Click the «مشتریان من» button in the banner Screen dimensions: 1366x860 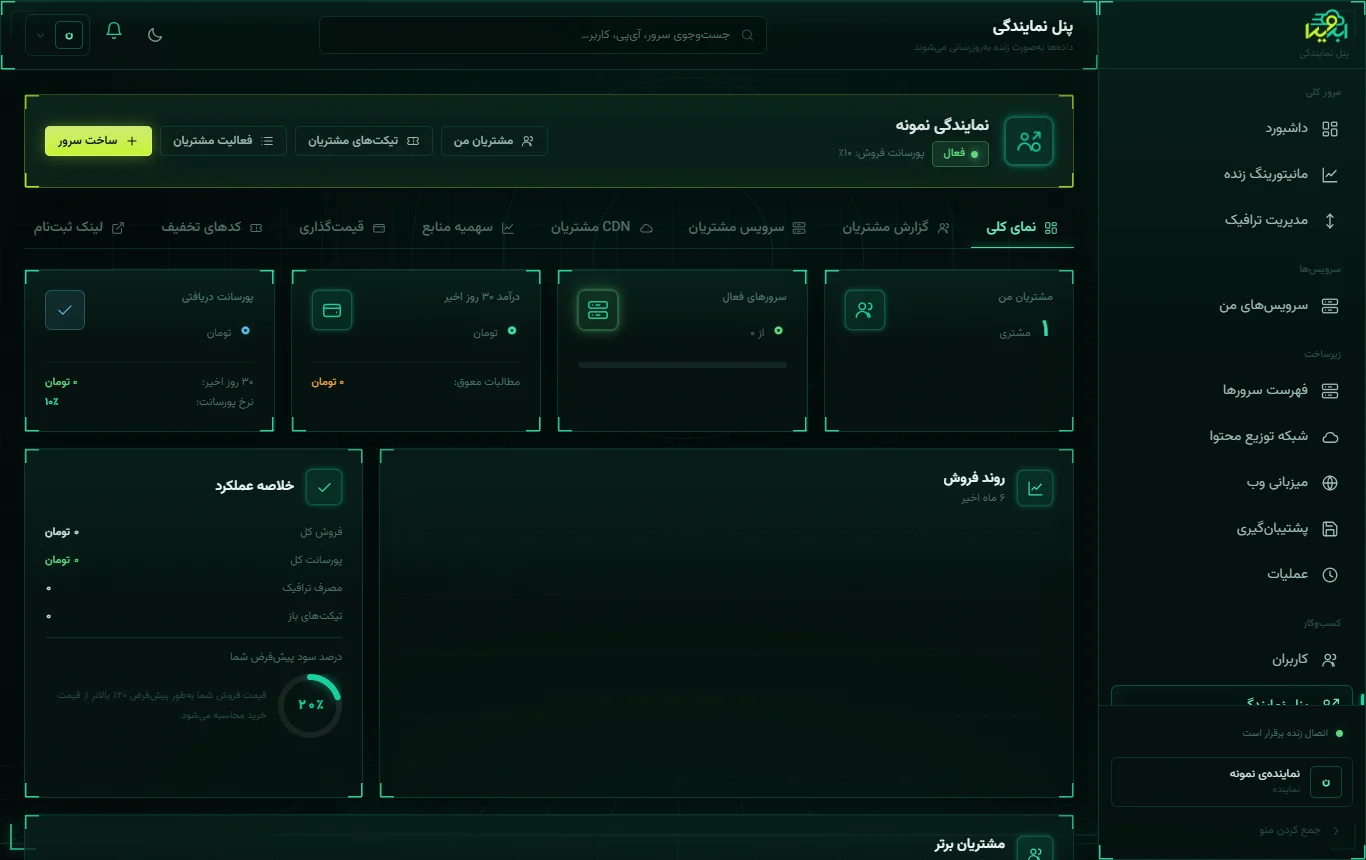(494, 141)
